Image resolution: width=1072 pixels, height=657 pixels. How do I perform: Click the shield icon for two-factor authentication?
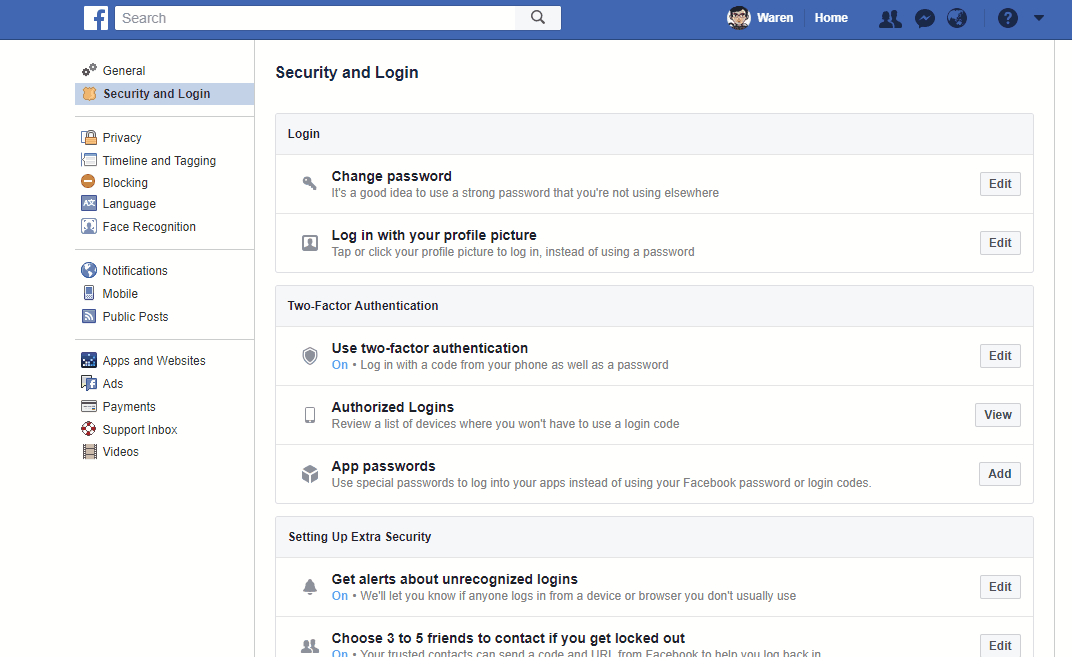(x=309, y=355)
